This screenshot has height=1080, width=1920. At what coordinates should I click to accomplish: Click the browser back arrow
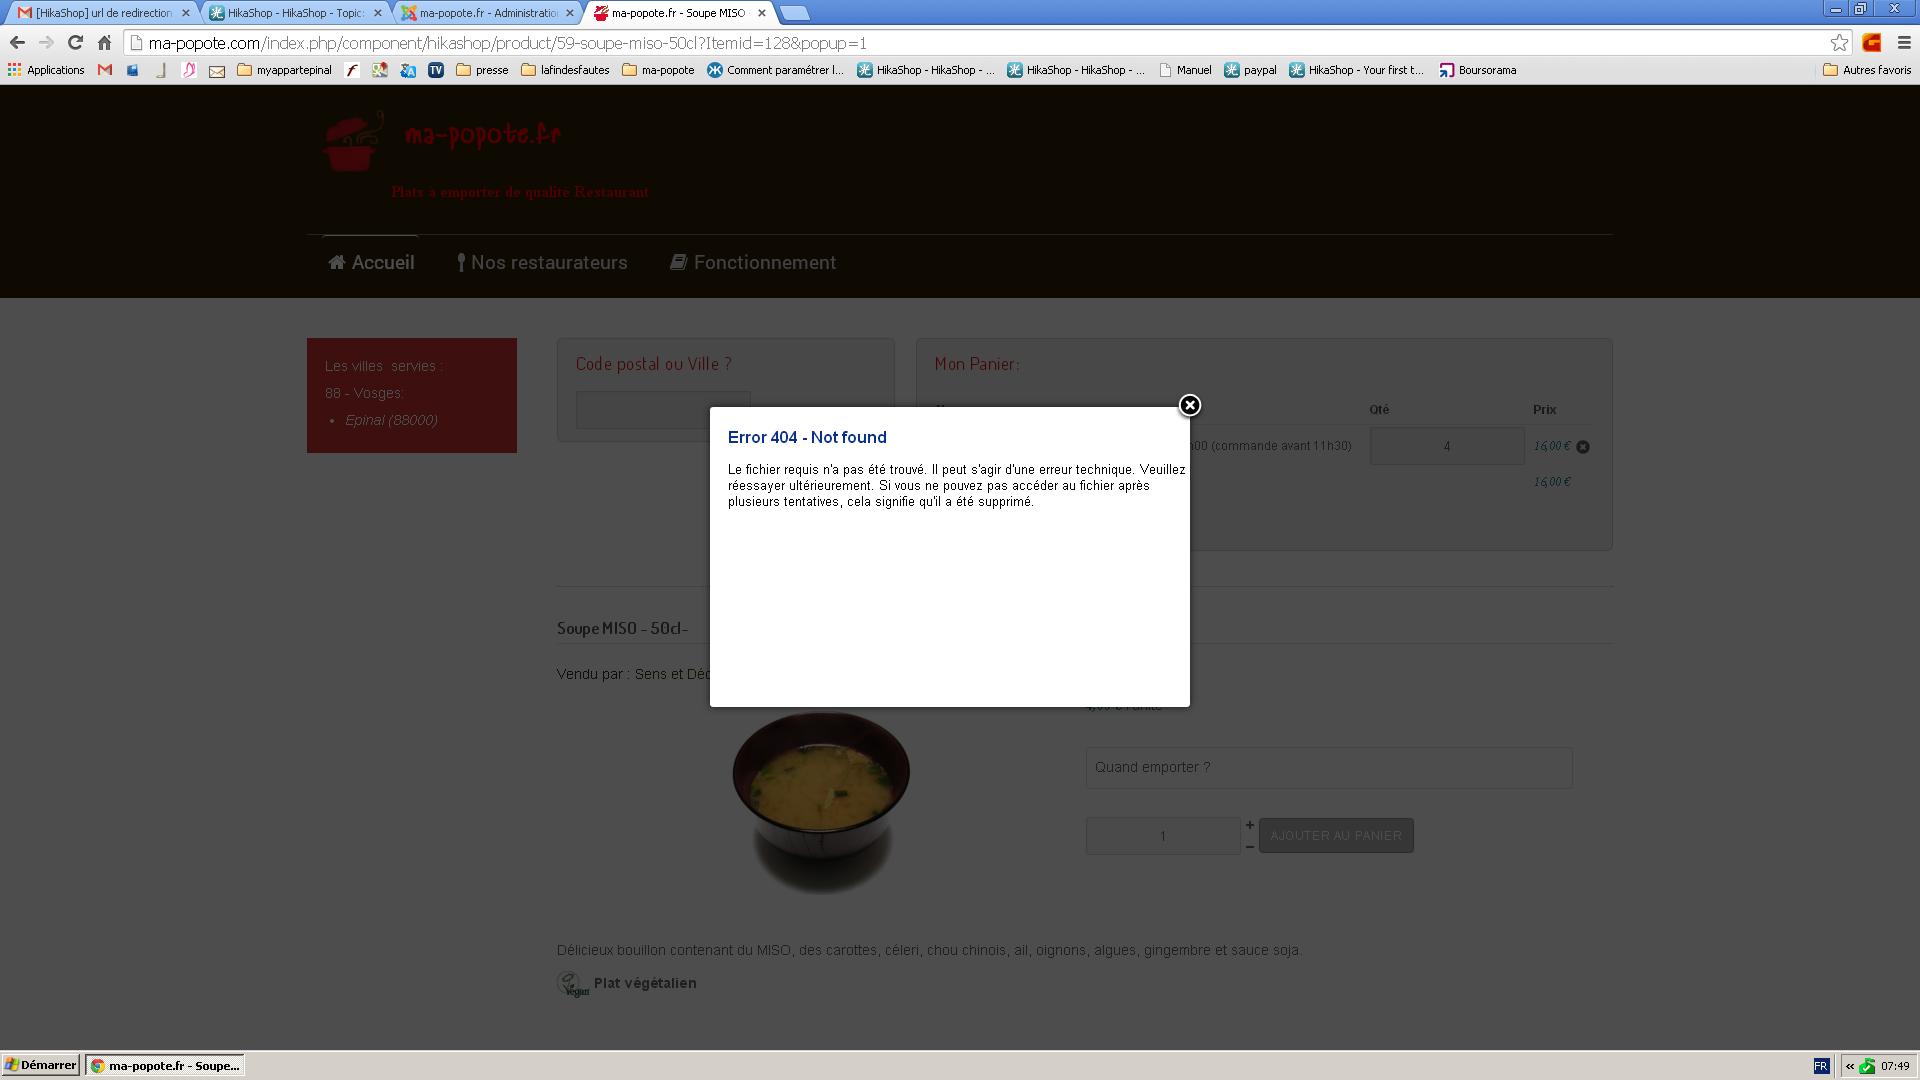click(17, 42)
